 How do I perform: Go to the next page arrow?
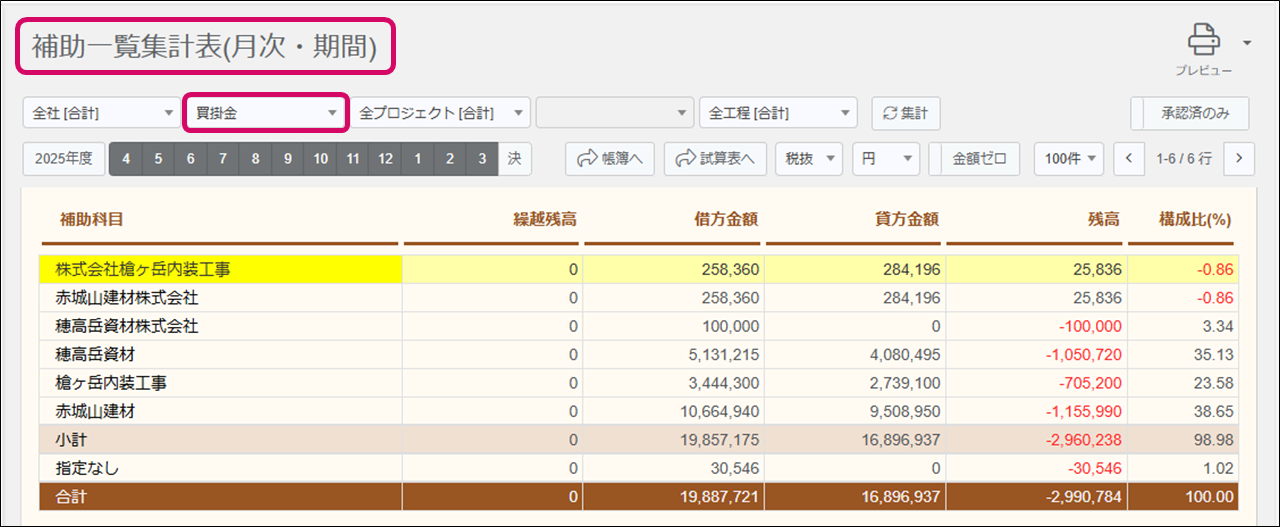click(x=1239, y=158)
